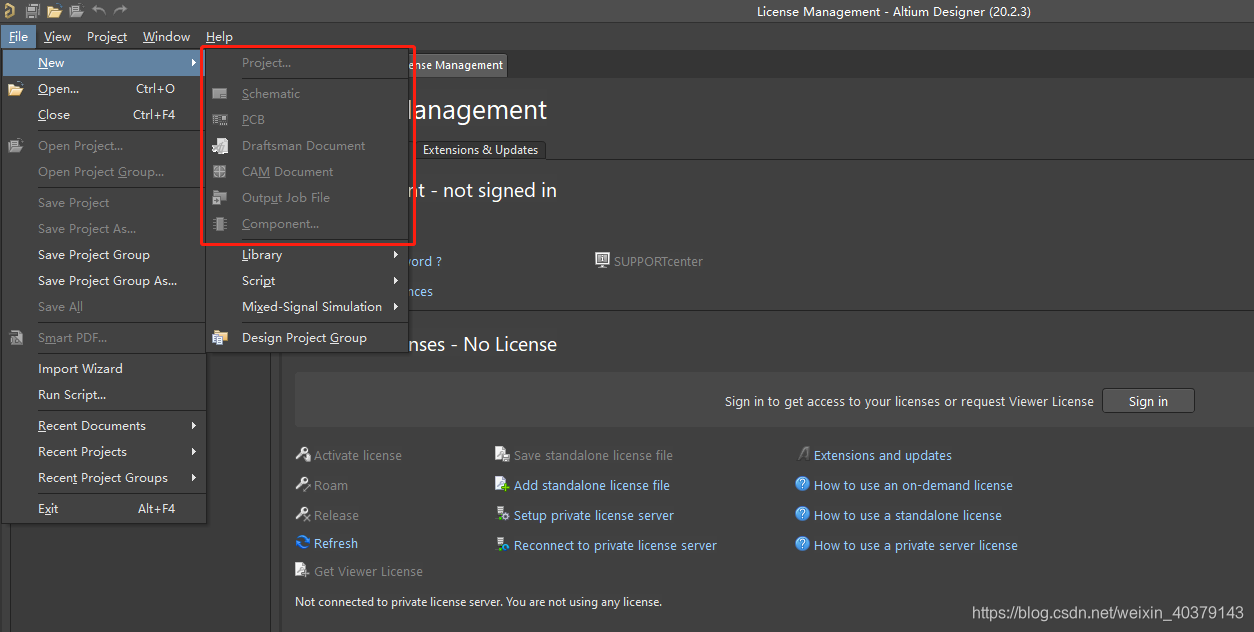Choose the Save Project Group menu item
Viewport: 1254px width, 632px height.
(104, 255)
